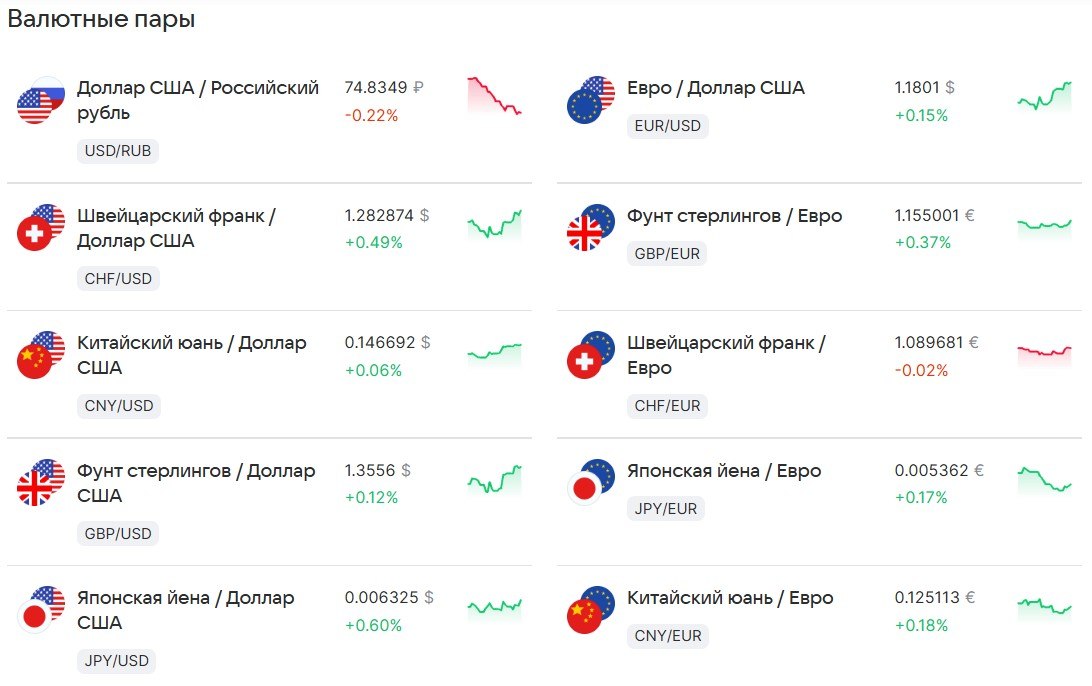Click the CHF/USD Swiss flag icon

tap(34, 233)
